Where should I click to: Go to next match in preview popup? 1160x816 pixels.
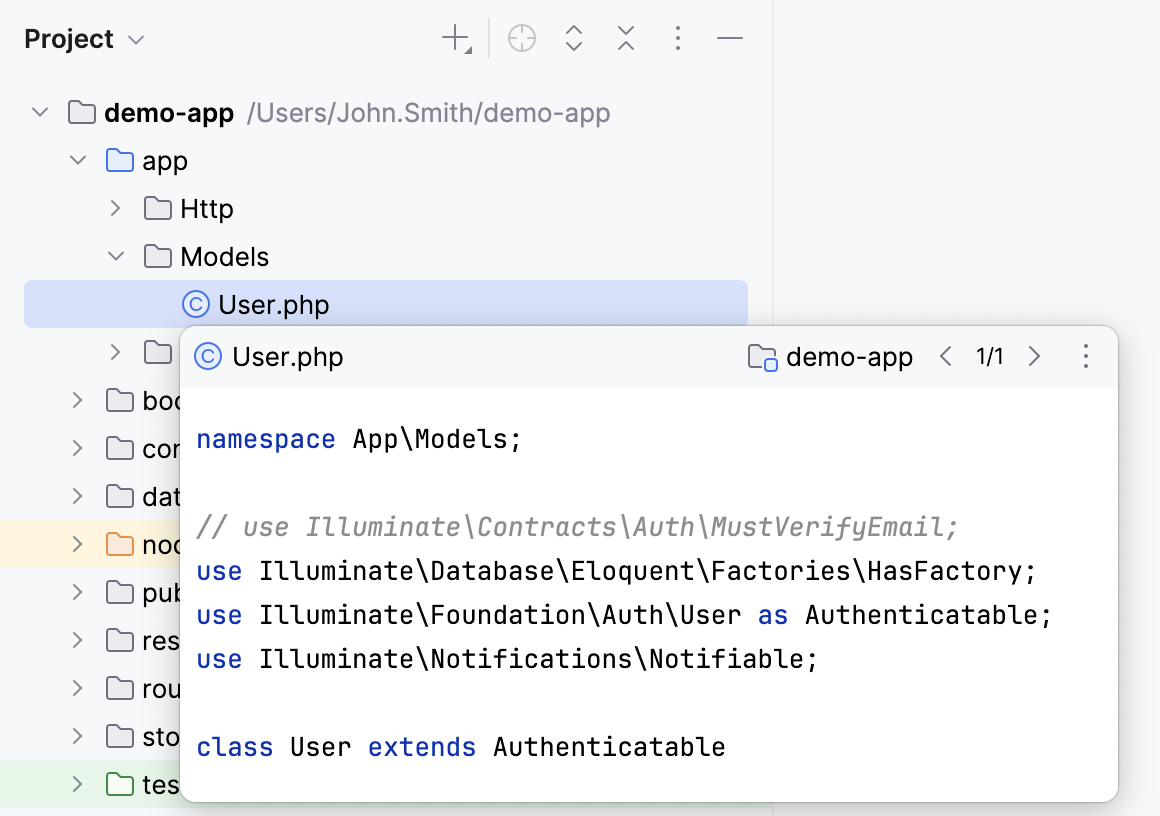1035,356
